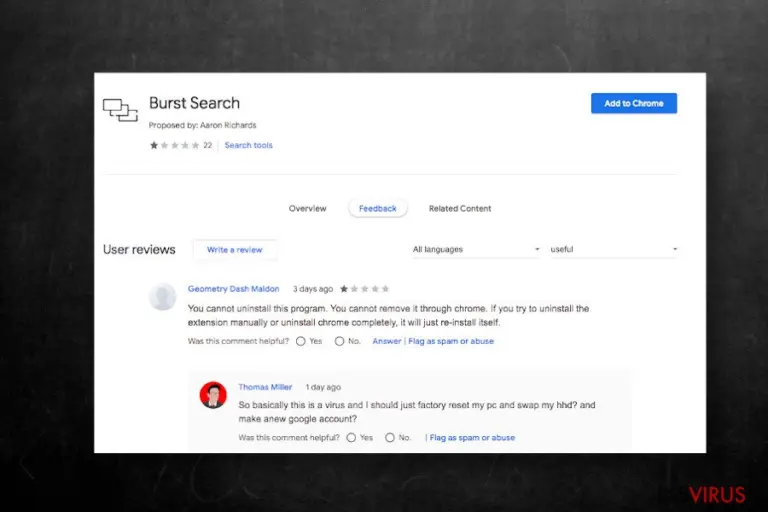Screen dimensions: 768x512
Task: Open Geometry Dash Maldon's profile link
Action: tap(234, 289)
